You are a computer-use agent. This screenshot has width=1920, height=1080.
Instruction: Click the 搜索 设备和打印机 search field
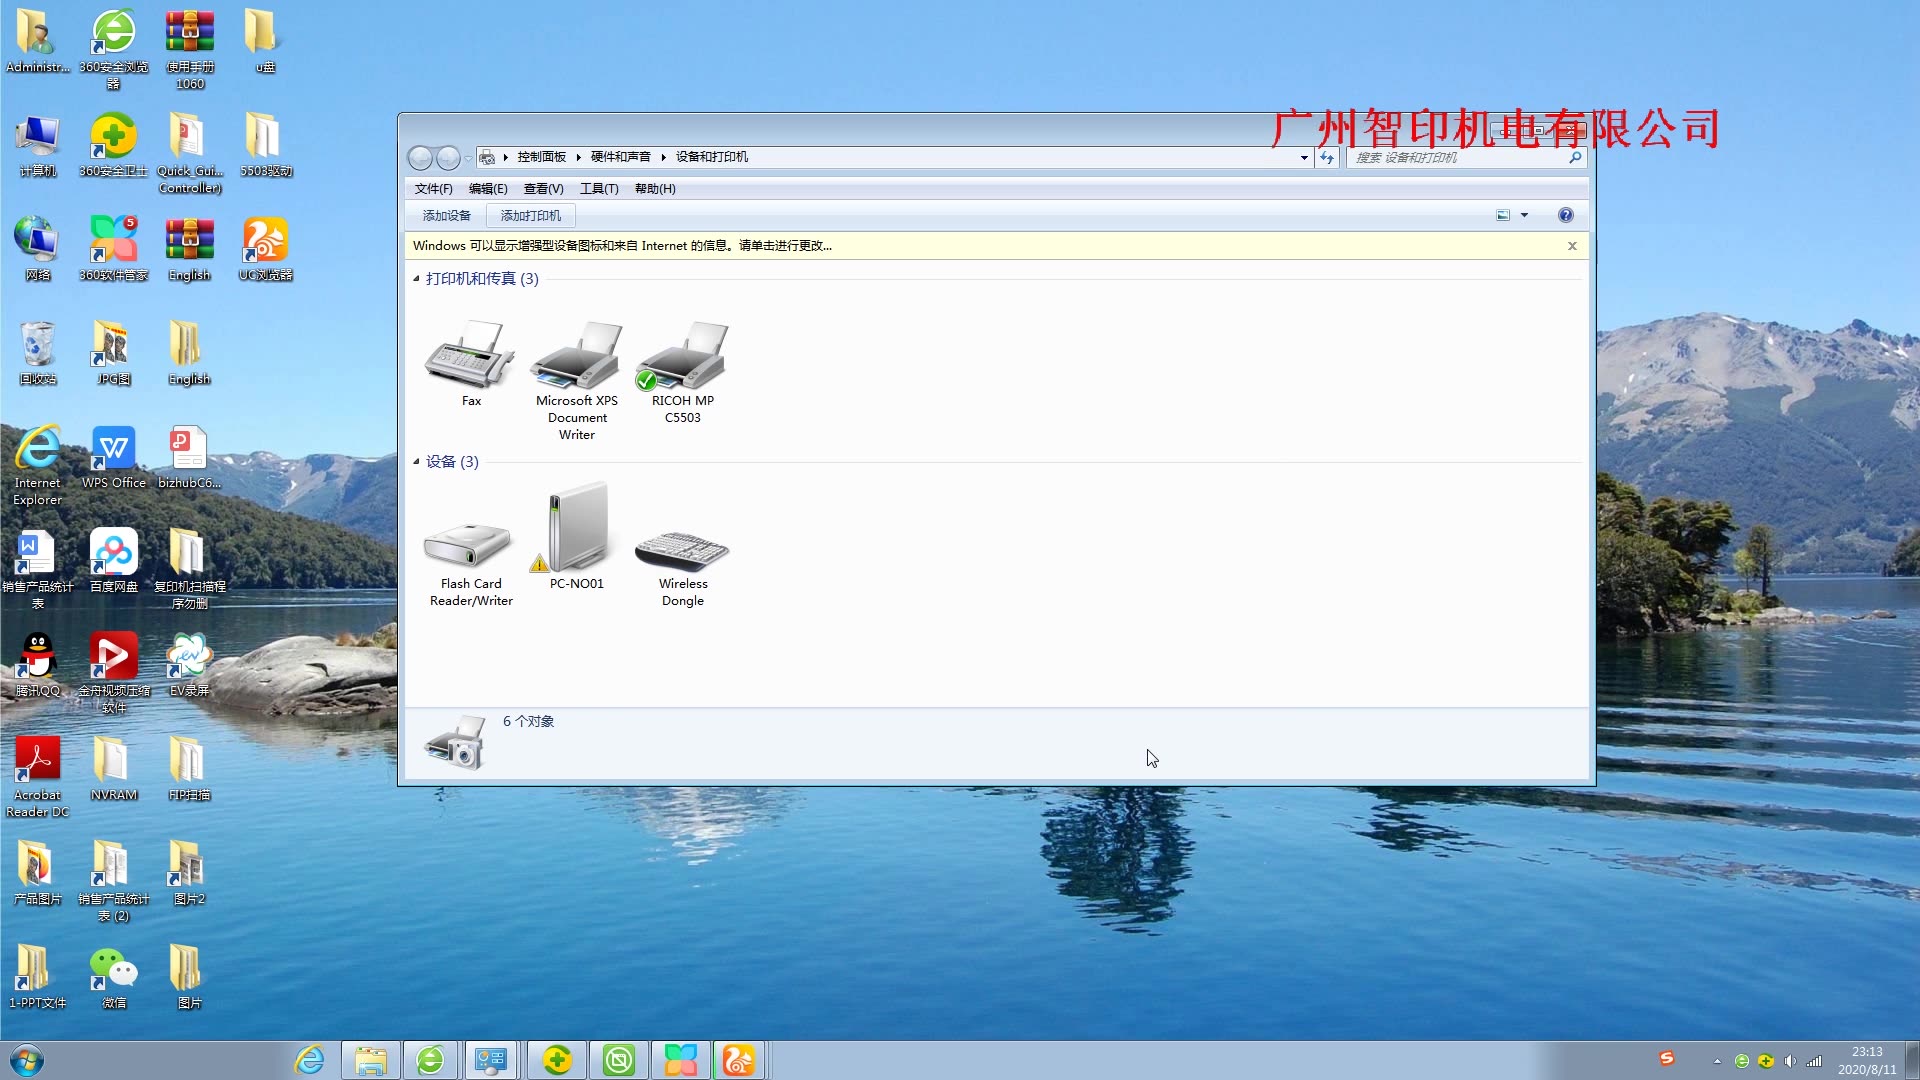1458,157
